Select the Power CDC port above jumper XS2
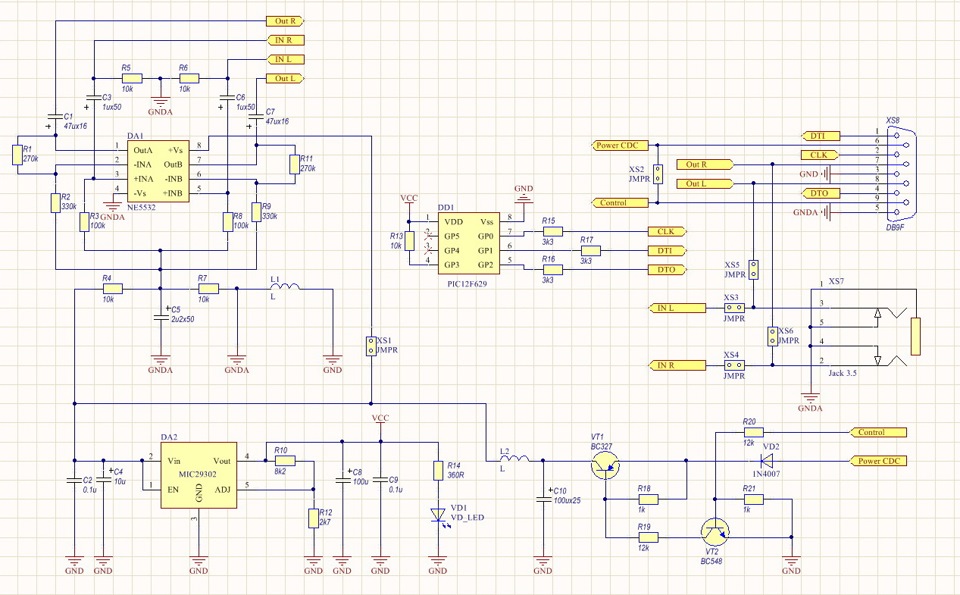960x595 pixels. [620, 146]
